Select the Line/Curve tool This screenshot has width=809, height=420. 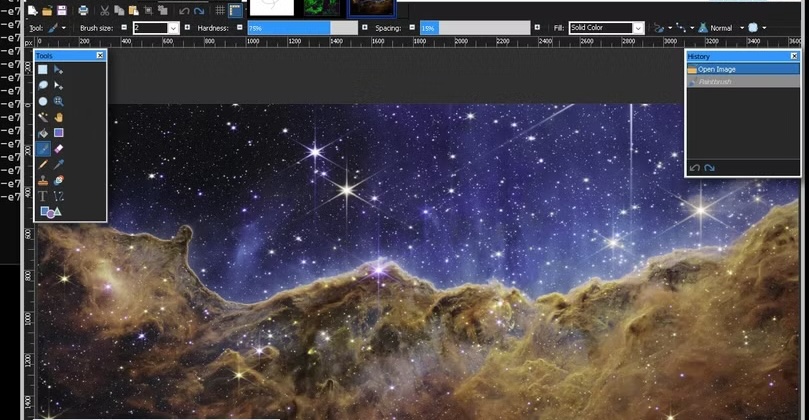click(58, 196)
